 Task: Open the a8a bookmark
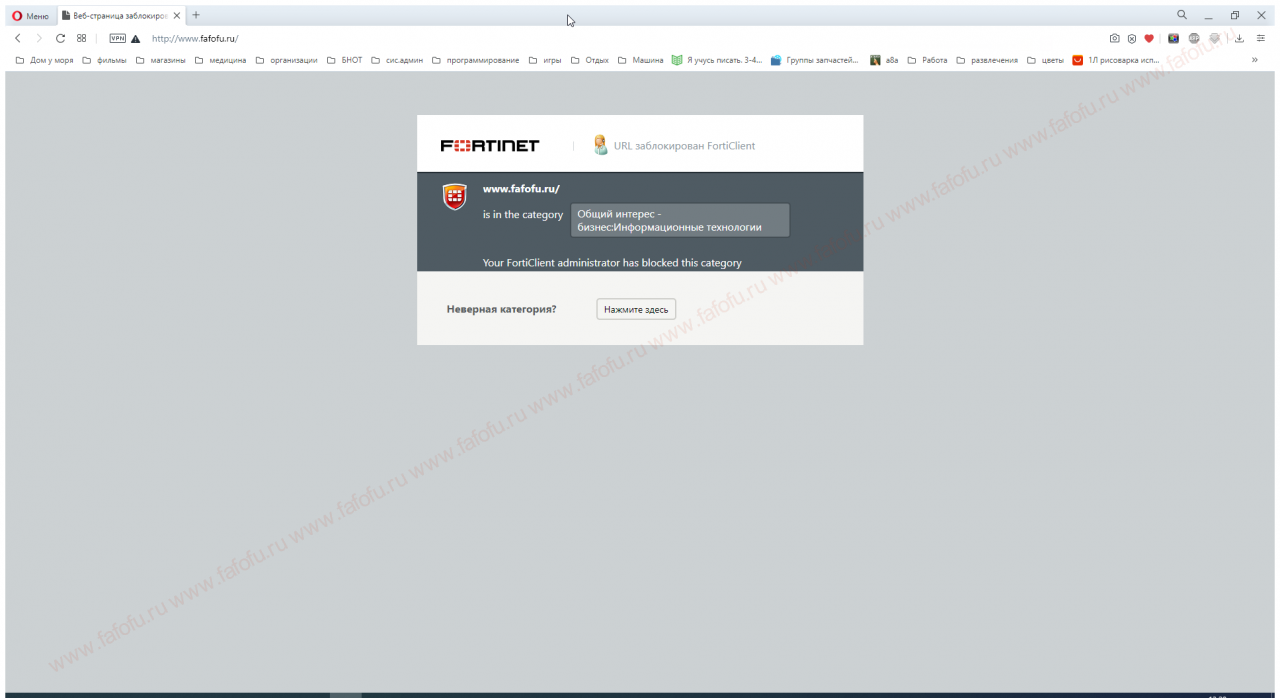pos(884,60)
